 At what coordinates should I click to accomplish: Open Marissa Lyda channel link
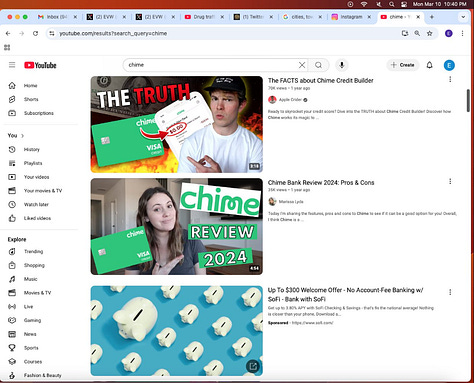pos(291,202)
